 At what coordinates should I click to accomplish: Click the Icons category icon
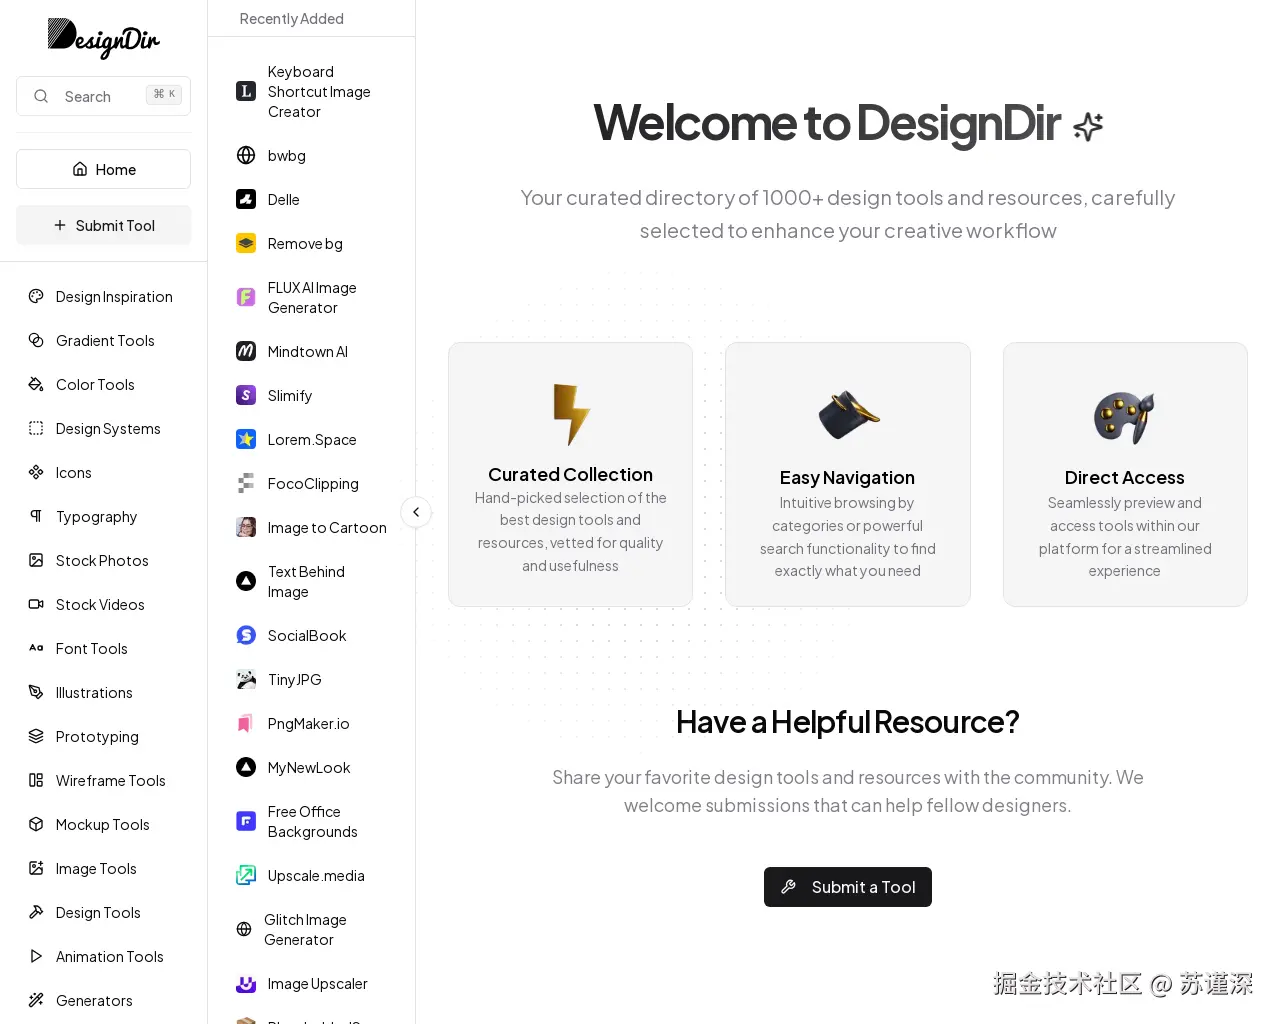[36, 472]
